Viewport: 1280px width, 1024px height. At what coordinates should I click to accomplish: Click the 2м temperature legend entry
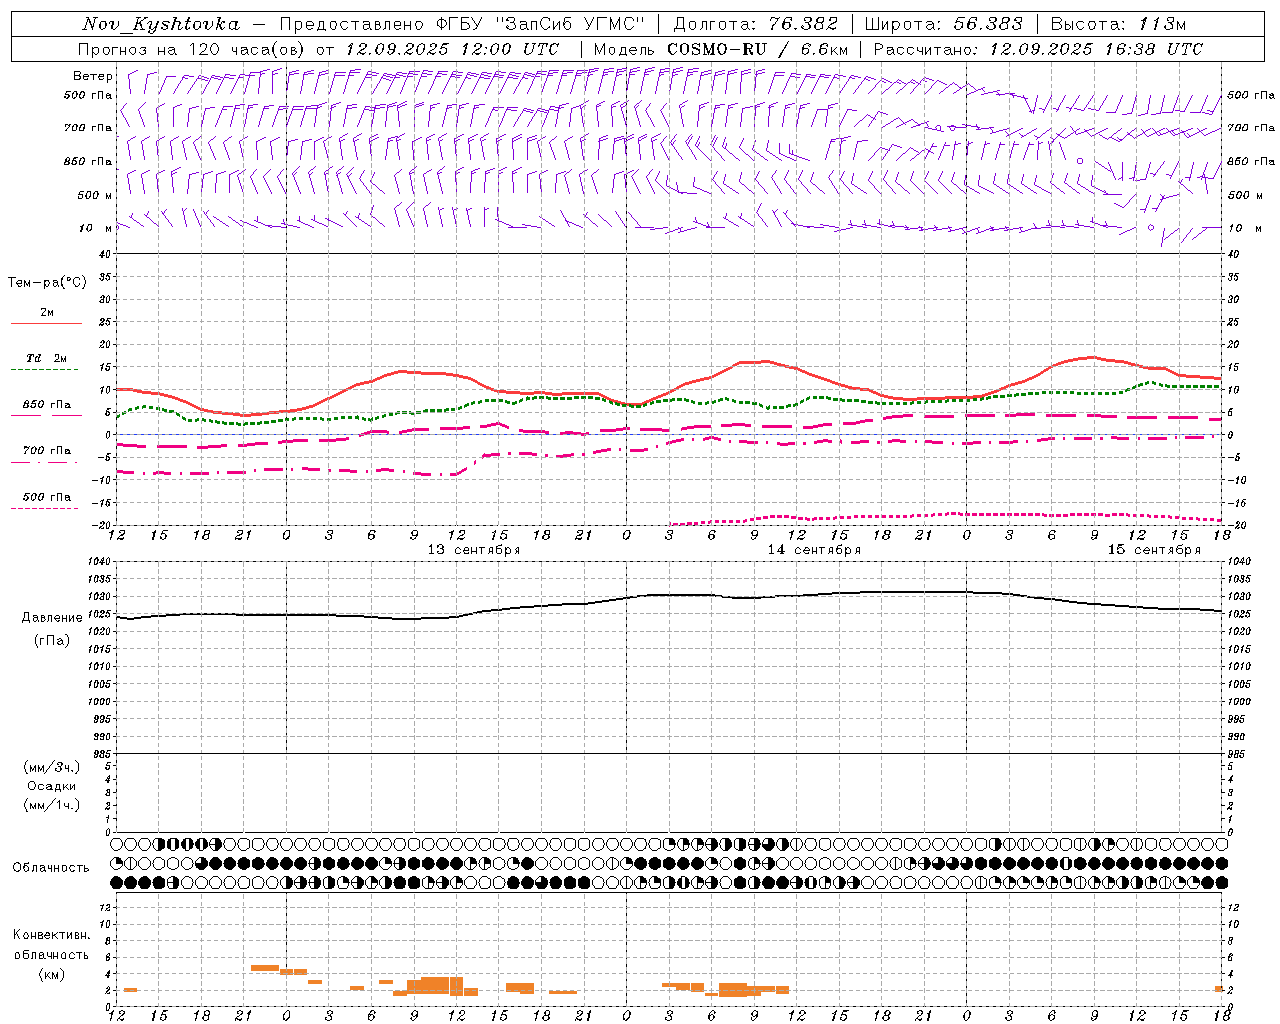[x=47, y=313]
